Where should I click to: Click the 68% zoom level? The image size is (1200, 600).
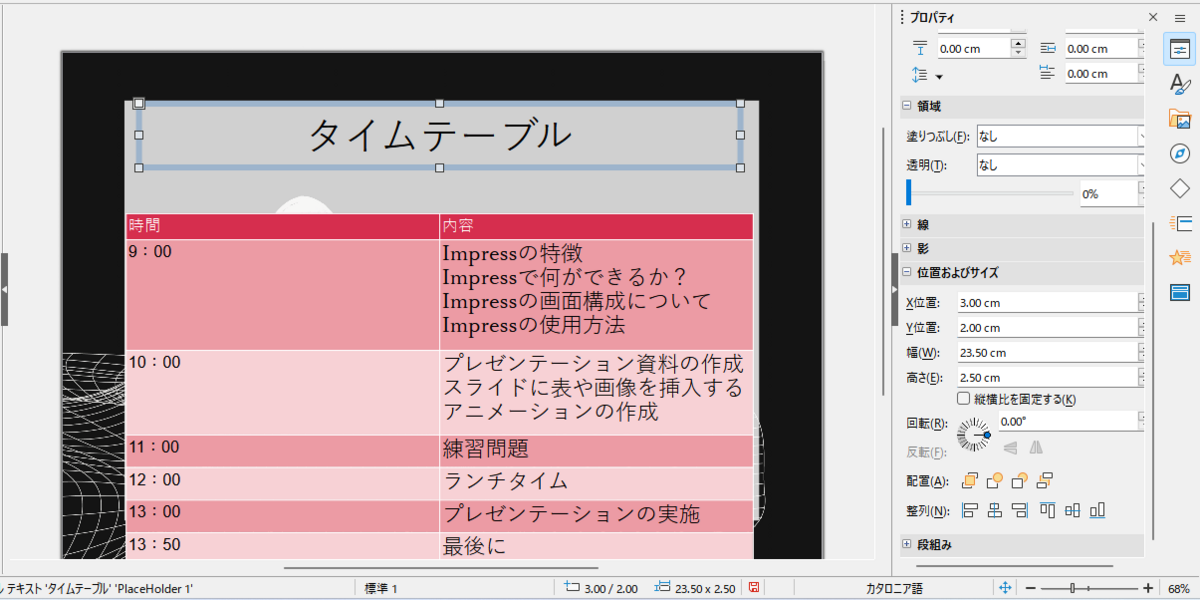click(1178, 589)
